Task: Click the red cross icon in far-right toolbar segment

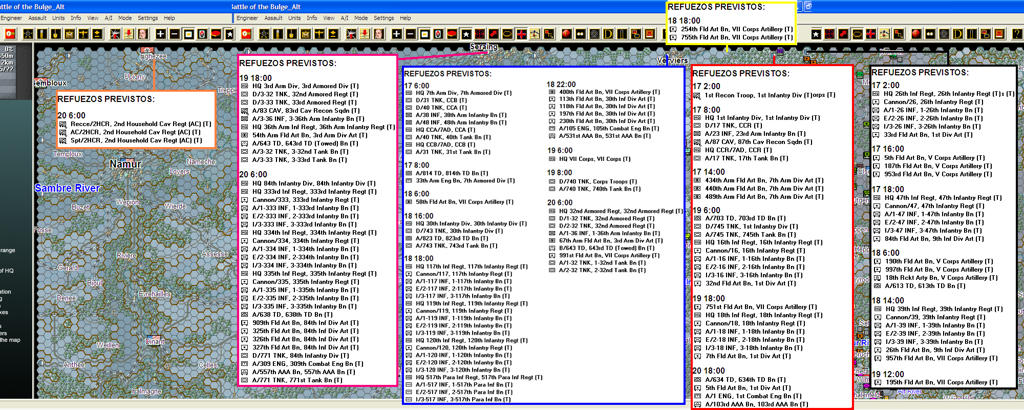Action: coord(871,33)
